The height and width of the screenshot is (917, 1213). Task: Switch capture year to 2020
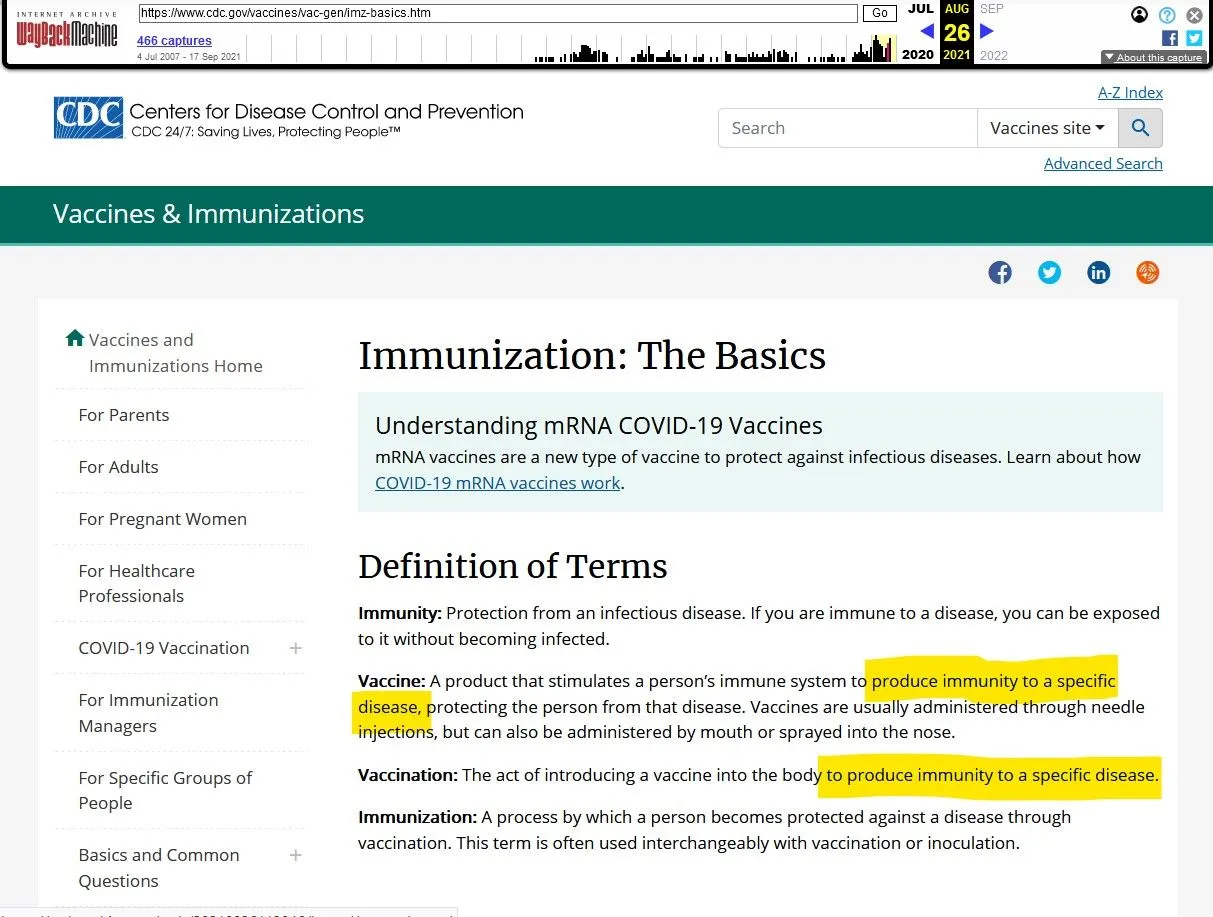point(917,55)
